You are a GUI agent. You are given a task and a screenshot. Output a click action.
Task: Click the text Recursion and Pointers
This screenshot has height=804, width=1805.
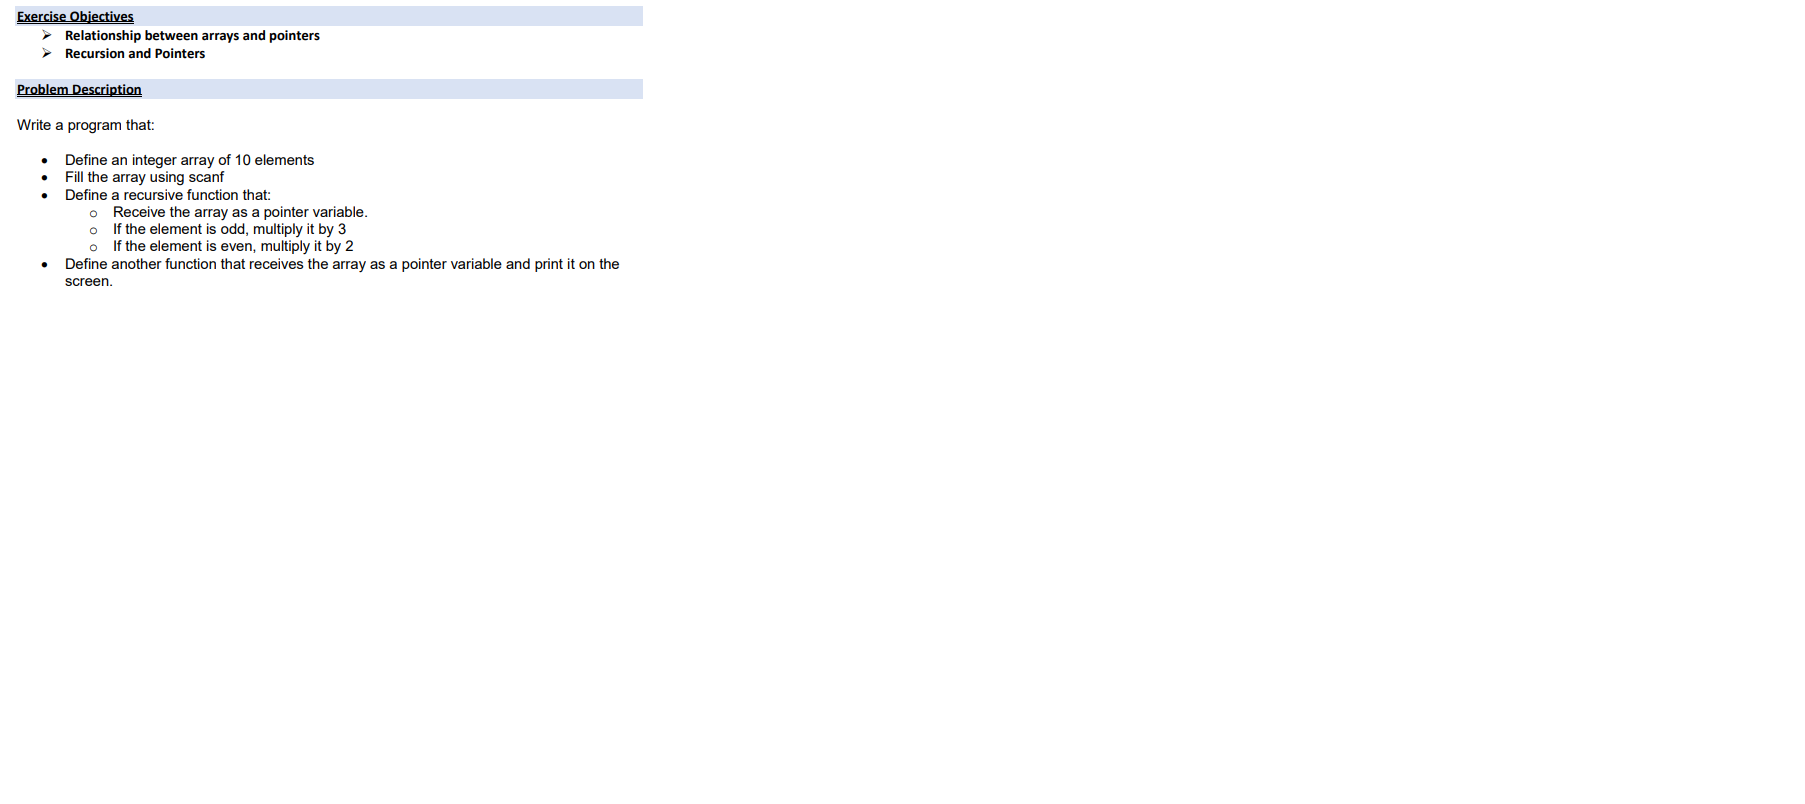pyautogui.click(x=135, y=53)
